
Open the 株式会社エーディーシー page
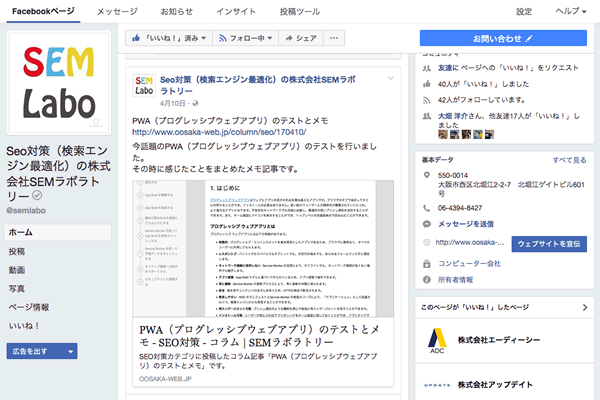point(499,340)
